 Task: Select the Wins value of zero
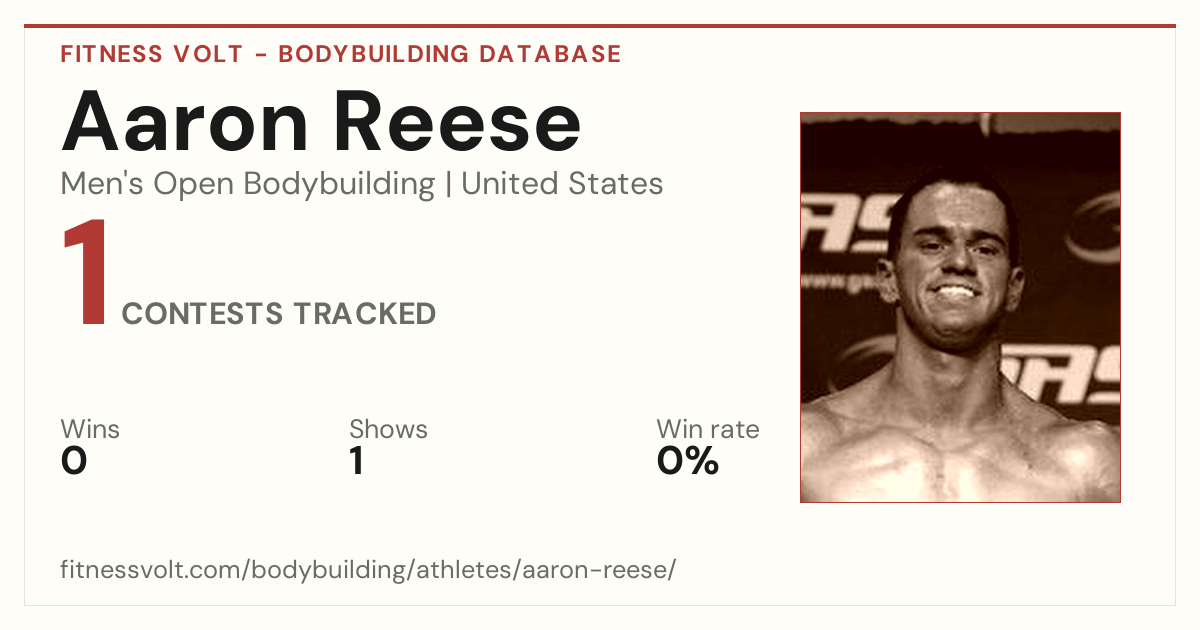click(x=74, y=461)
